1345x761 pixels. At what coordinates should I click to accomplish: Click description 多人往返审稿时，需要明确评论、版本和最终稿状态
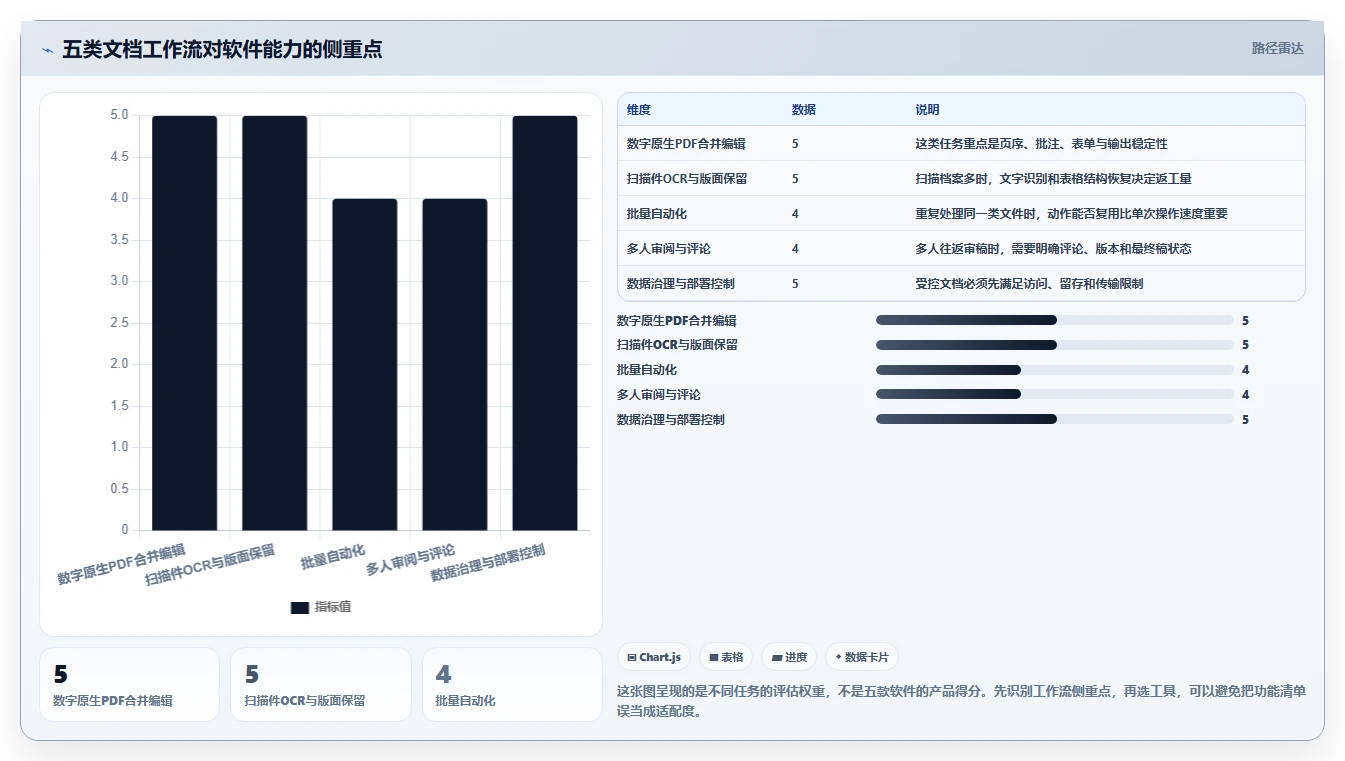[x=1053, y=249]
